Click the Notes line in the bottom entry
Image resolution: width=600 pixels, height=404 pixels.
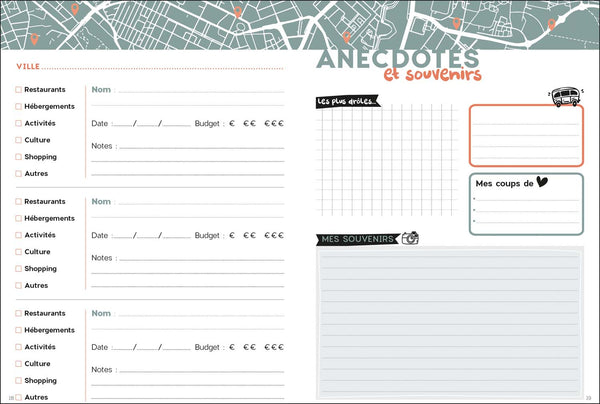coord(202,371)
